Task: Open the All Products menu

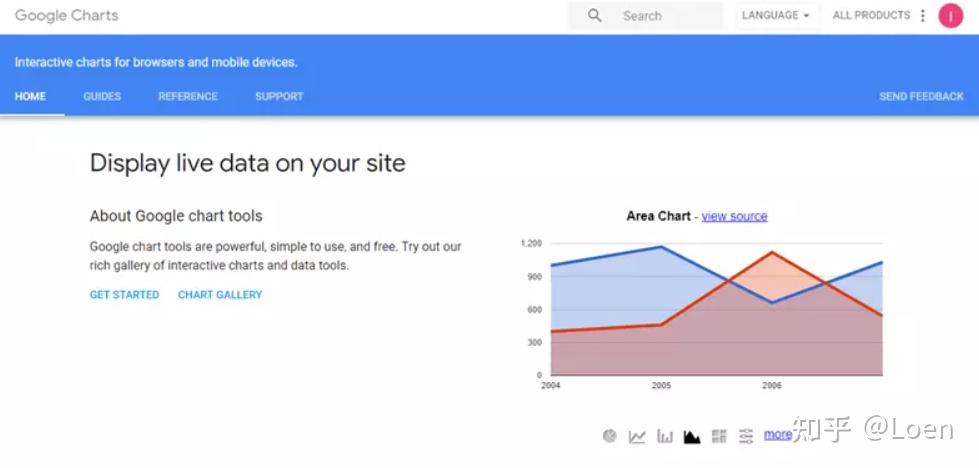Action: [871, 16]
